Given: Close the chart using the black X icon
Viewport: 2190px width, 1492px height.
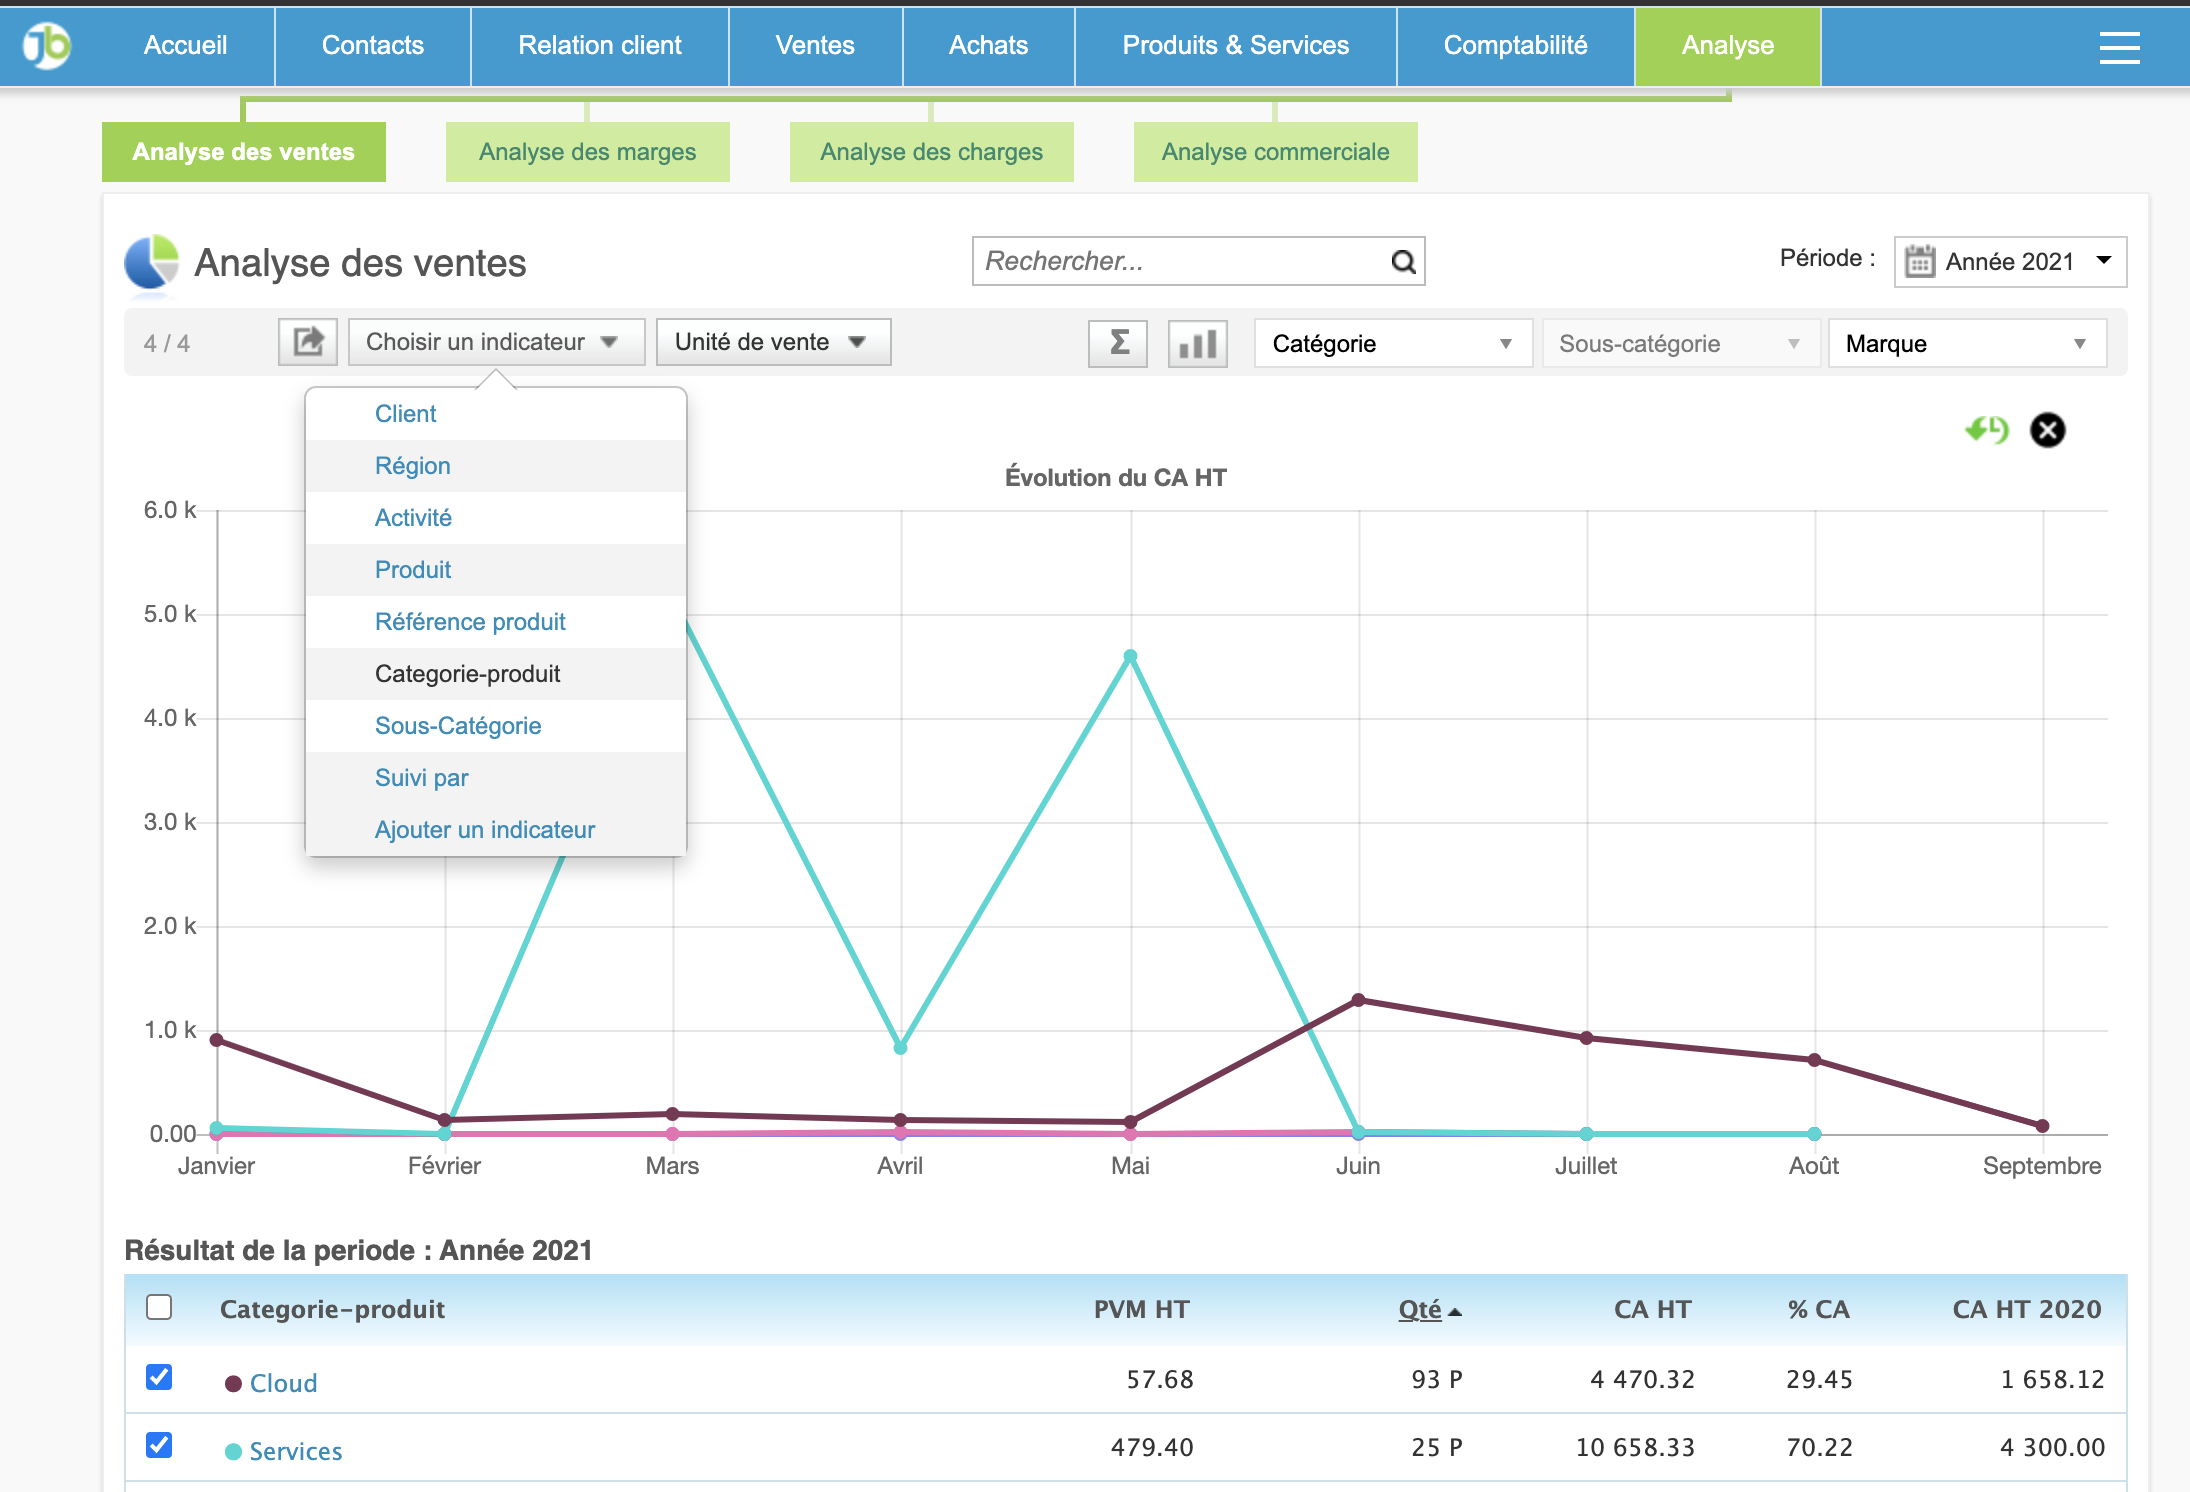Looking at the screenshot, I should tap(2048, 430).
